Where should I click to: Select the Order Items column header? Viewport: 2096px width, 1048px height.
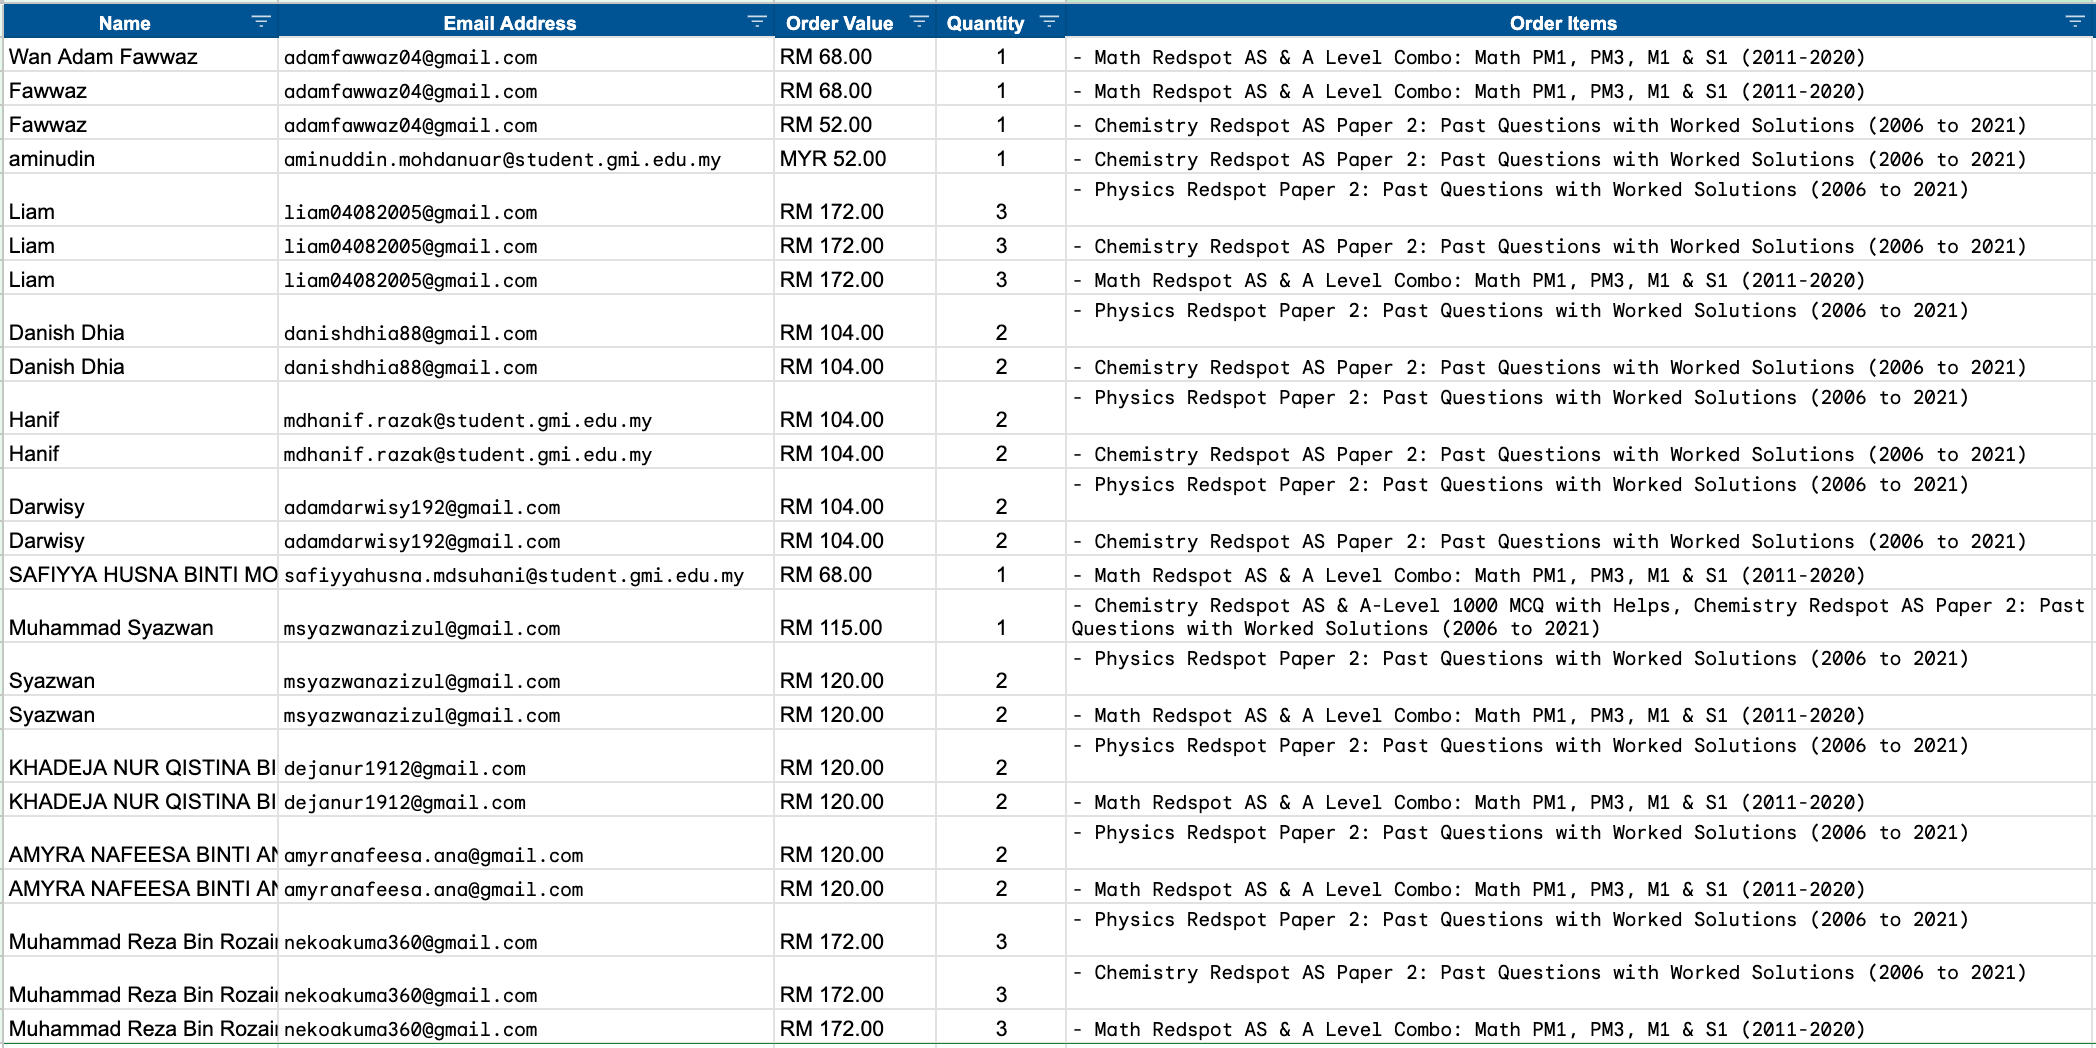point(1562,23)
